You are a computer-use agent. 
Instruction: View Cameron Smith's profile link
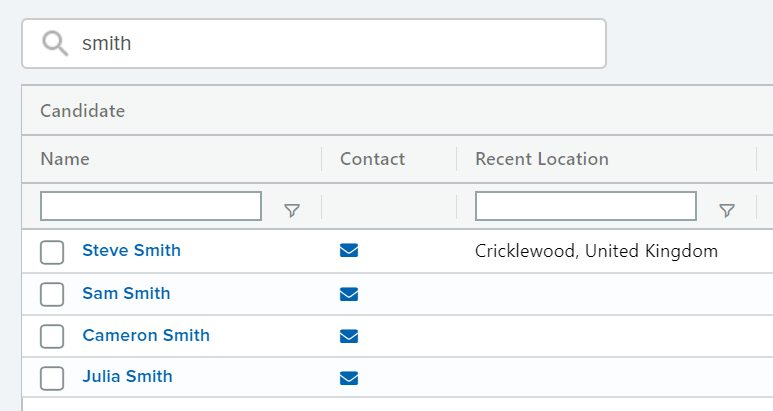pyautogui.click(x=146, y=335)
